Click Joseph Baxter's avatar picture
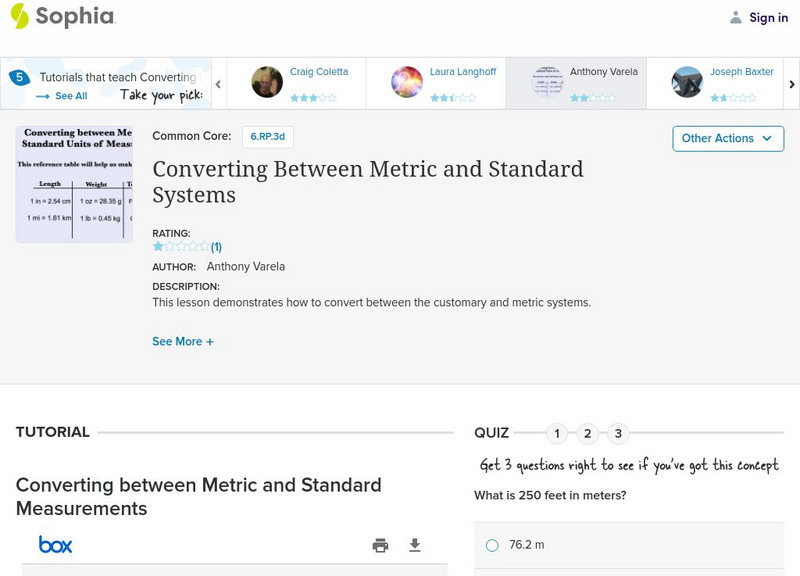Viewport: 800px width, 576px height. [687, 82]
